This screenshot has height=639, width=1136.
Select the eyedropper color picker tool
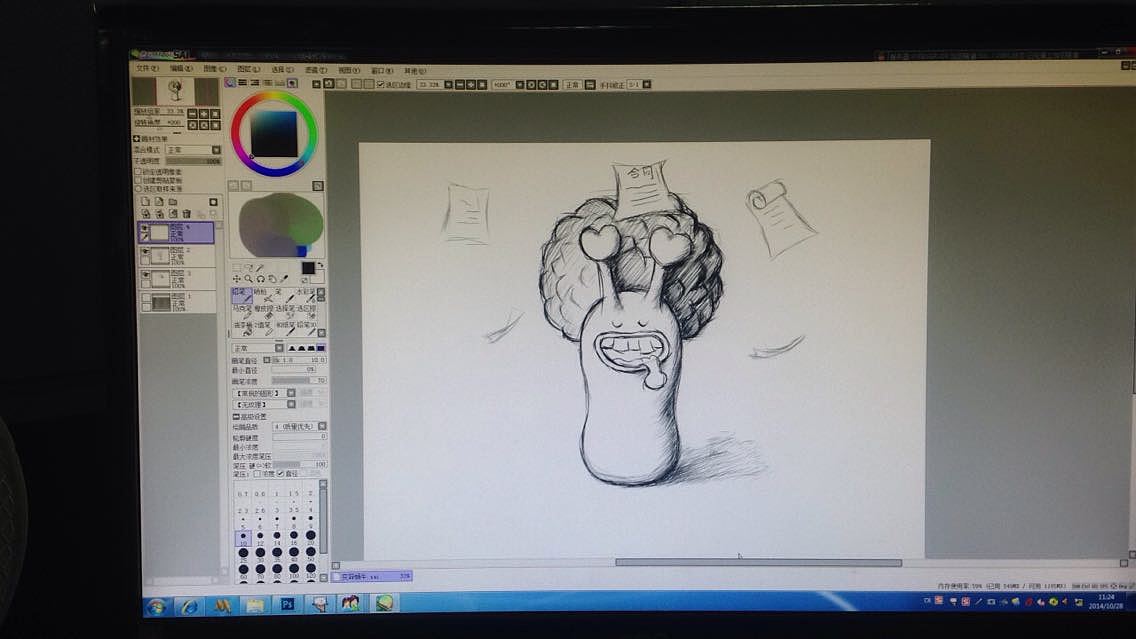coord(284,279)
